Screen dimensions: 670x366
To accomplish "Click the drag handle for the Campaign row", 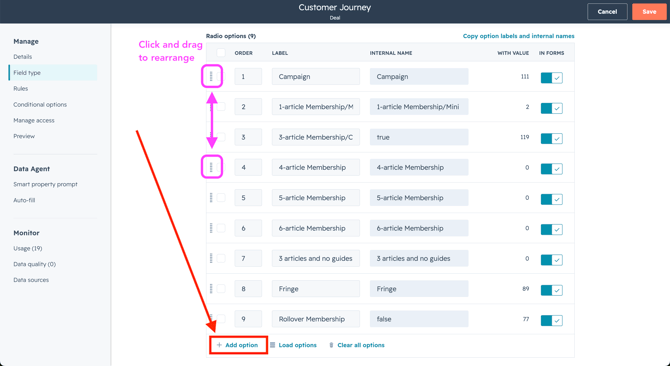I will tap(211, 76).
